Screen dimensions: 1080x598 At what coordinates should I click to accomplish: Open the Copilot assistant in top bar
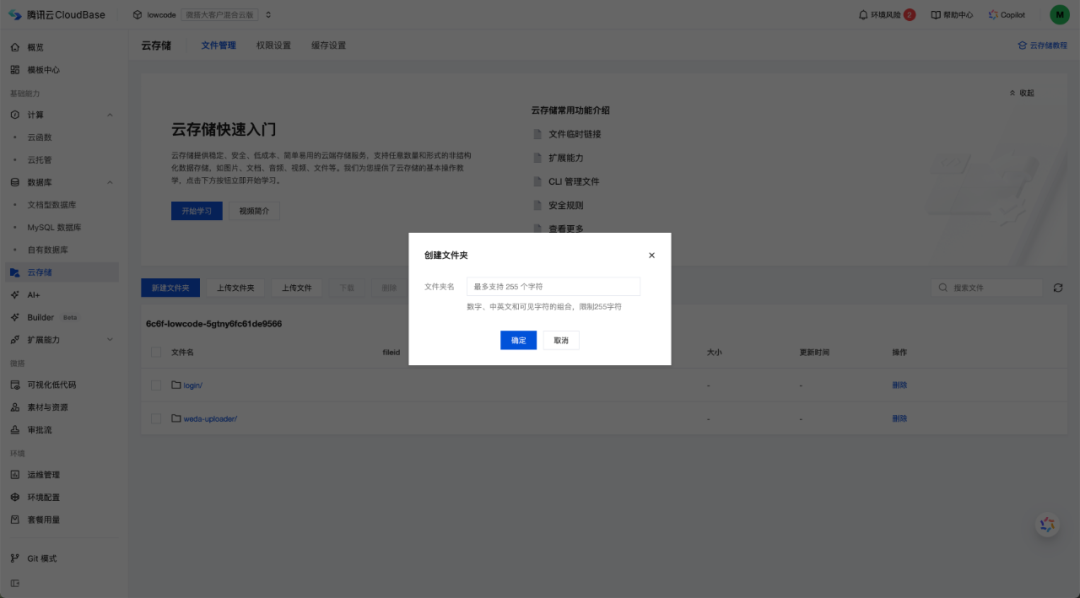pyautogui.click(x=1006, y=13)
